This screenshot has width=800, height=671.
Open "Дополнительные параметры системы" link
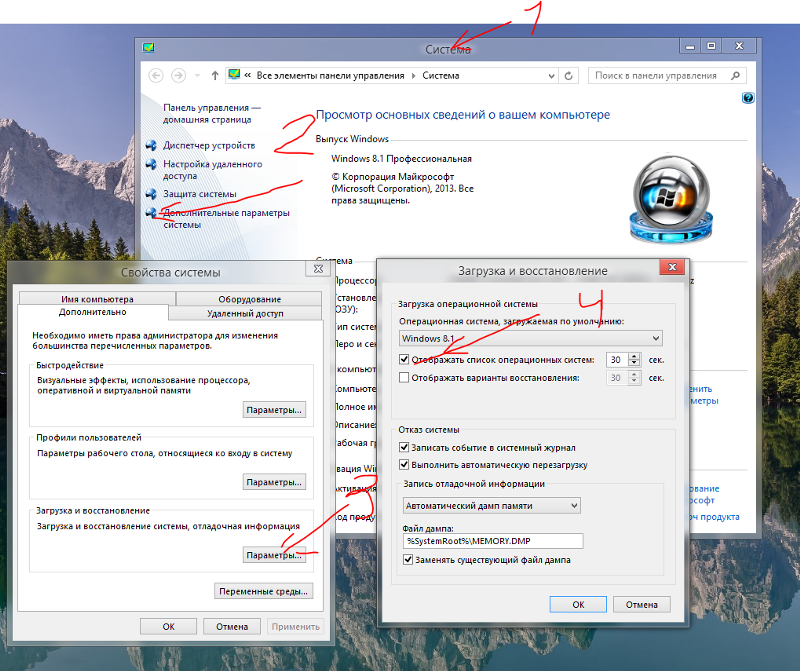226,218
